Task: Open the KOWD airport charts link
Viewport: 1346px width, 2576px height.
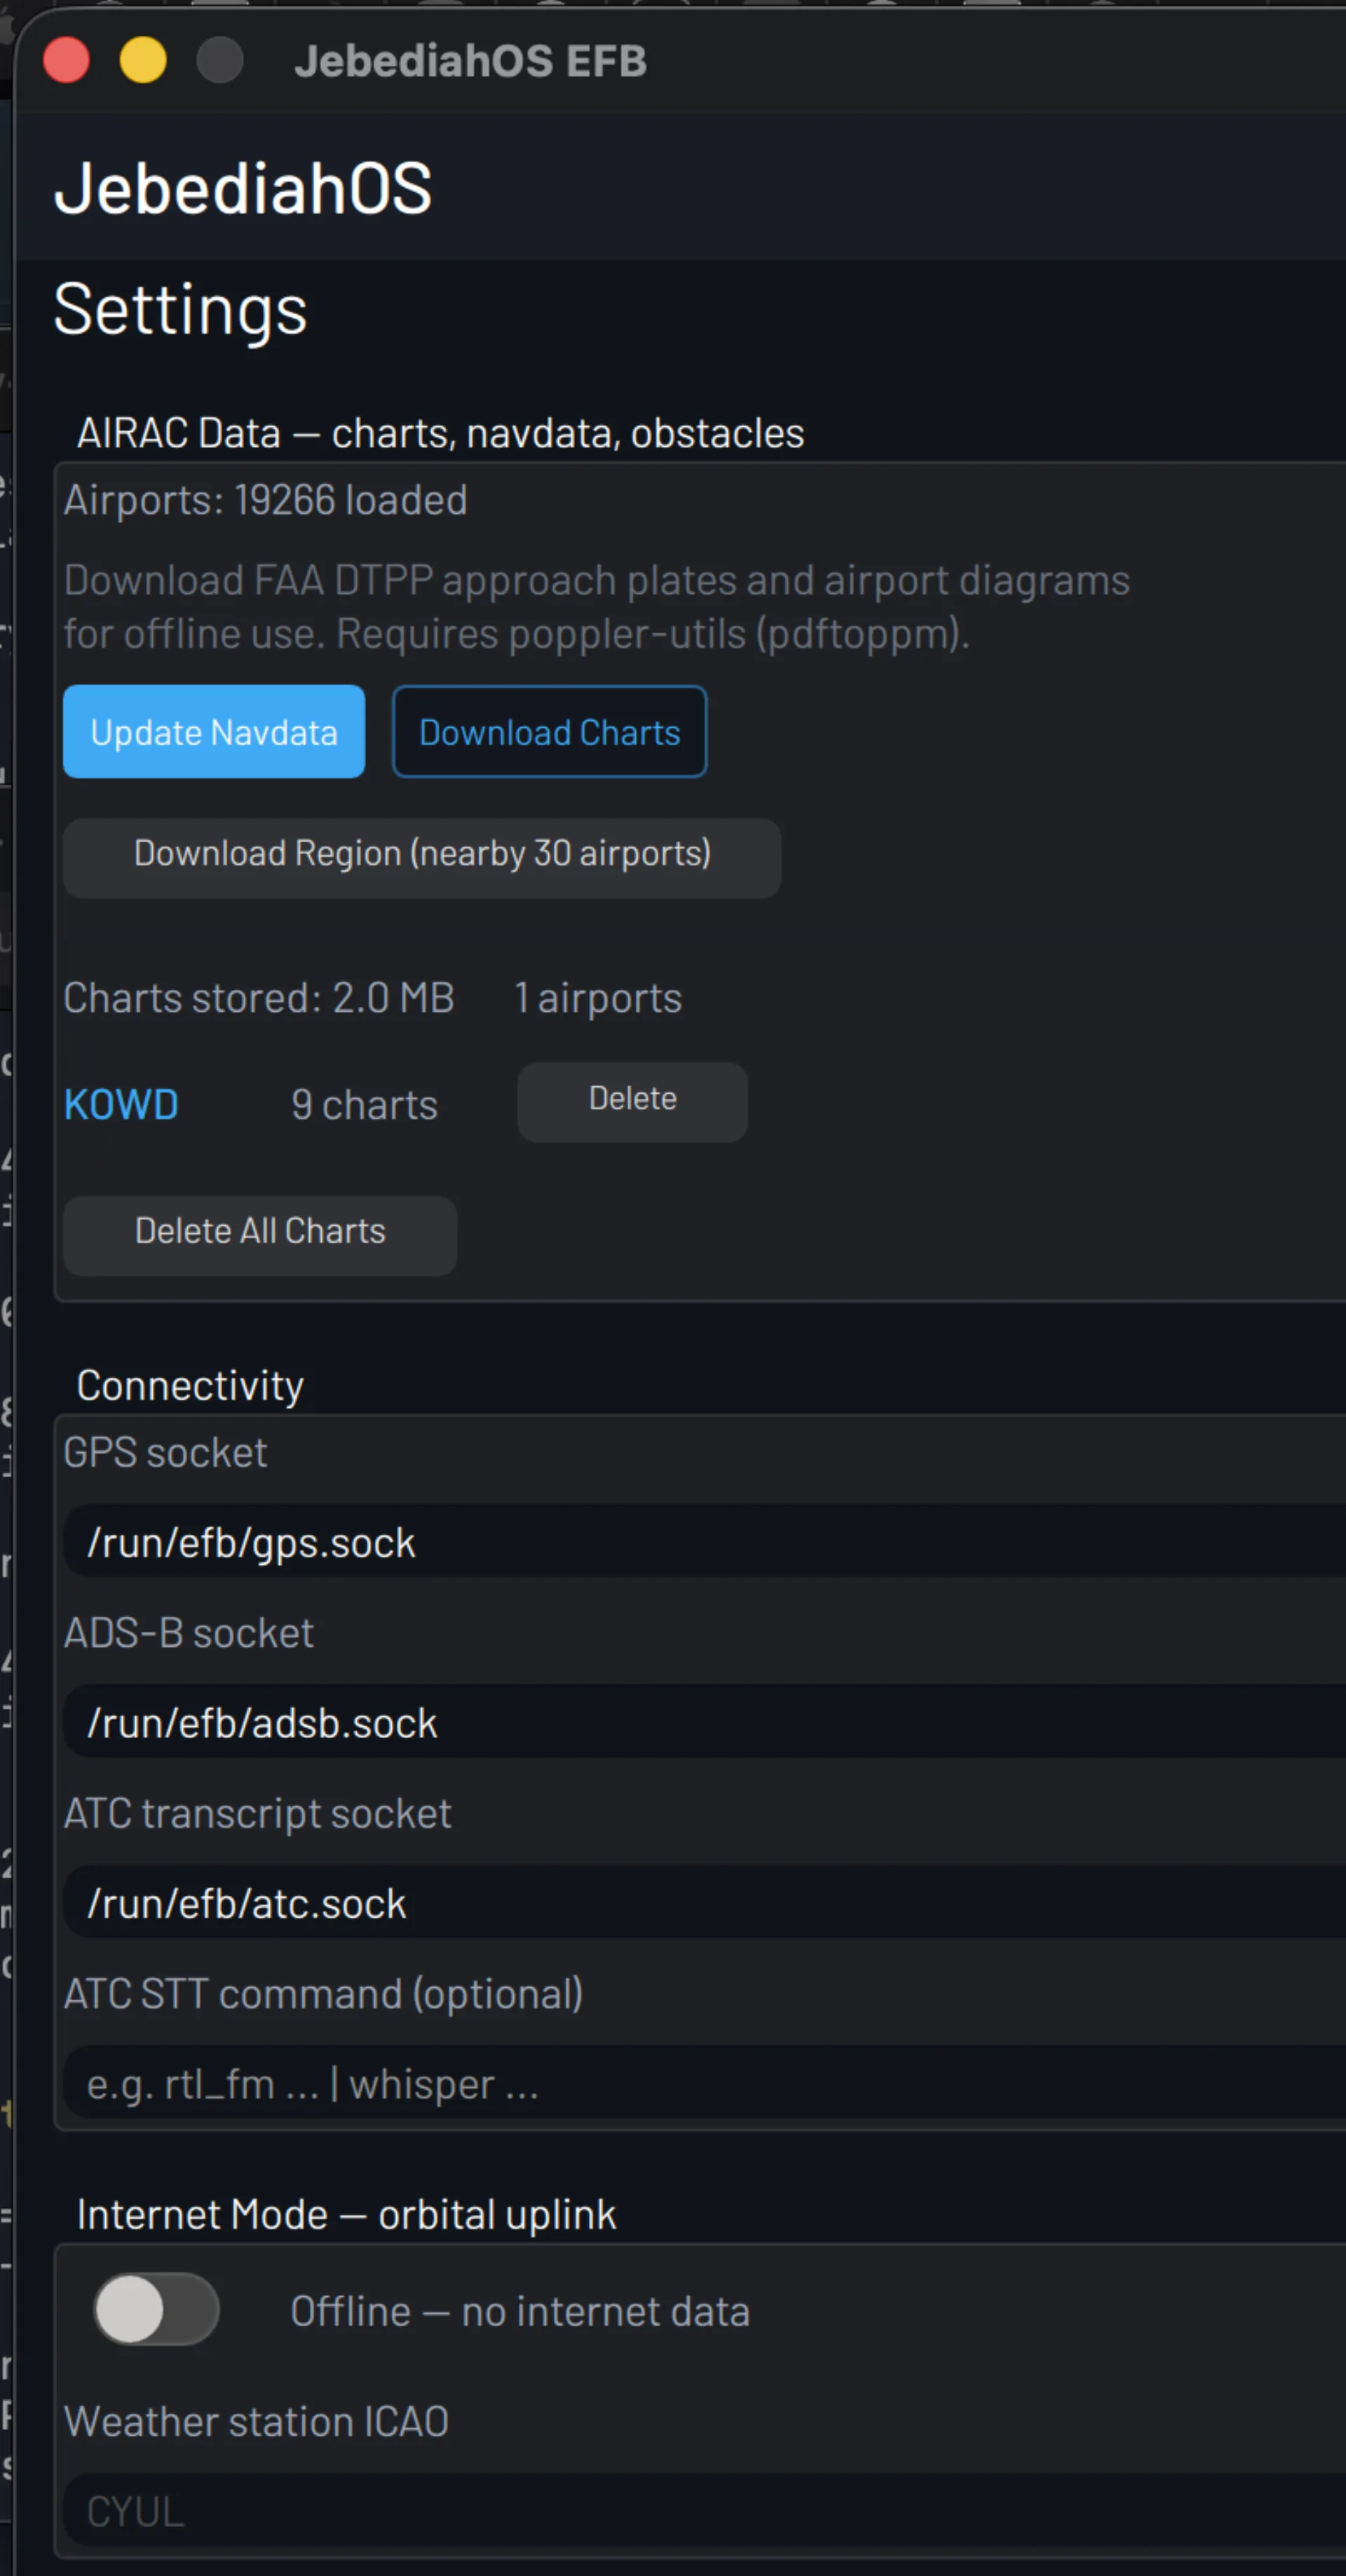Action: pos(120,1104)
